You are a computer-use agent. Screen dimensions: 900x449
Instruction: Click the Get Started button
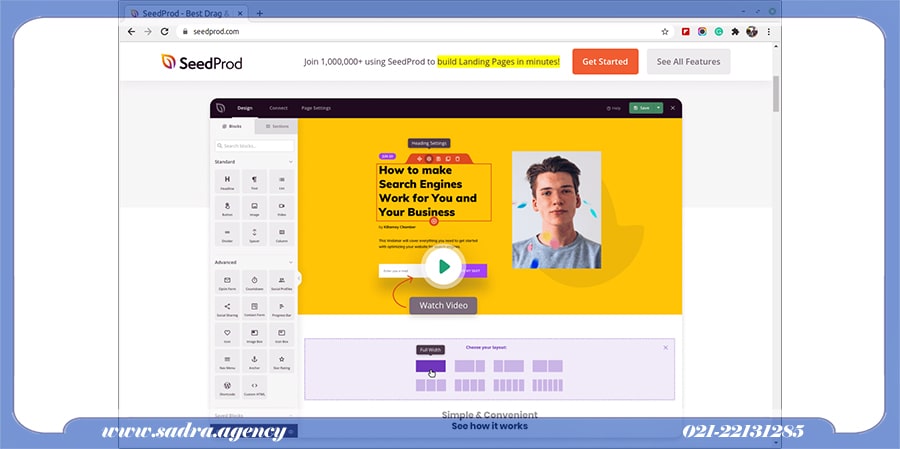point(605,61)
